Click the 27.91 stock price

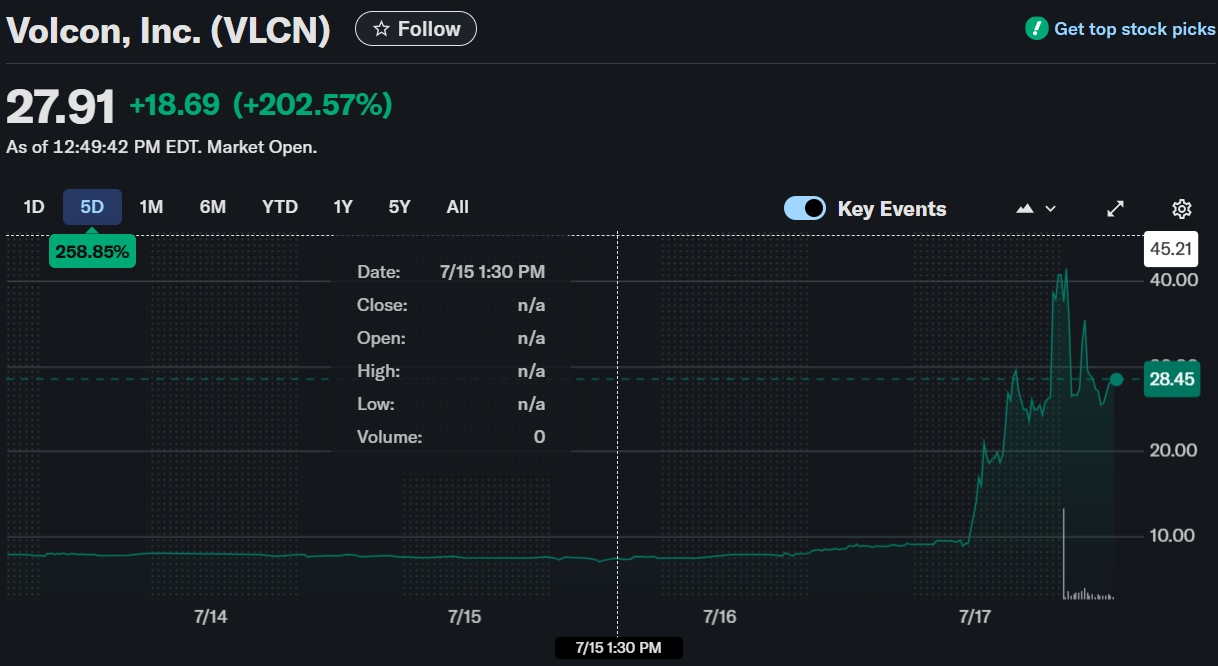61,105
